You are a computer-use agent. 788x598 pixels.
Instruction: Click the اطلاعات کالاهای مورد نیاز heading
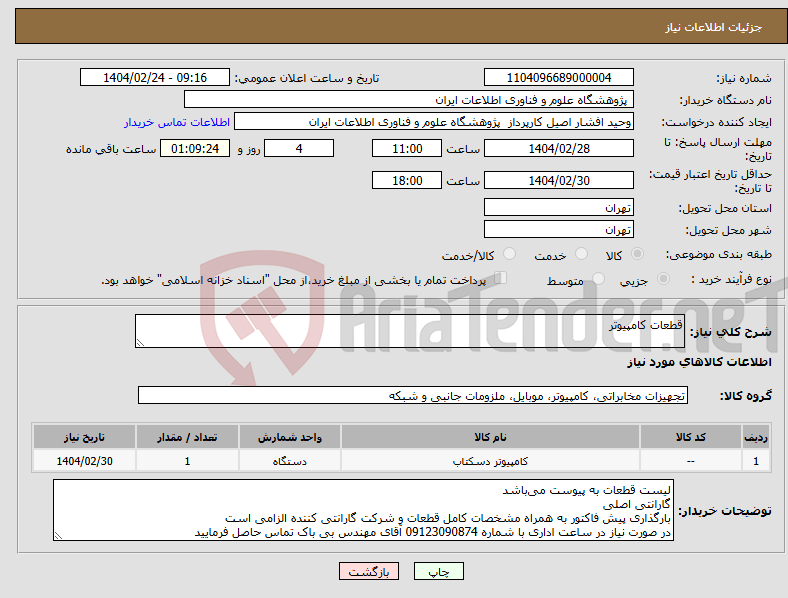click(699, 362)
